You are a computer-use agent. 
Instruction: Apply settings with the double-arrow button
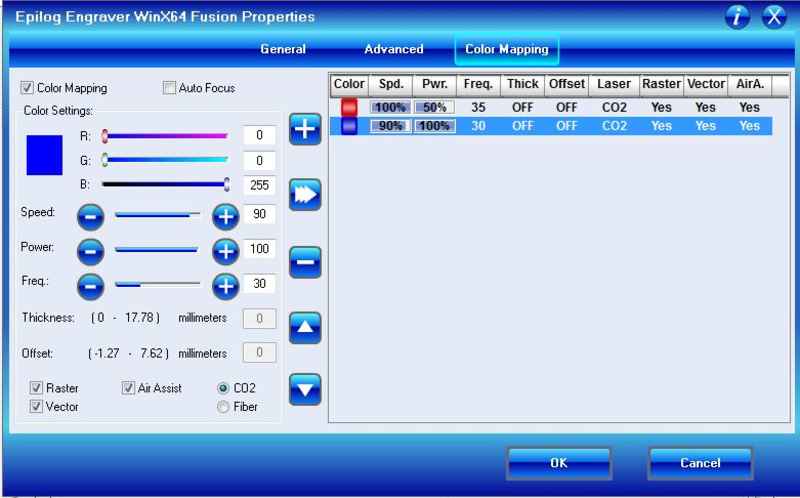click(x=305, y=194)
